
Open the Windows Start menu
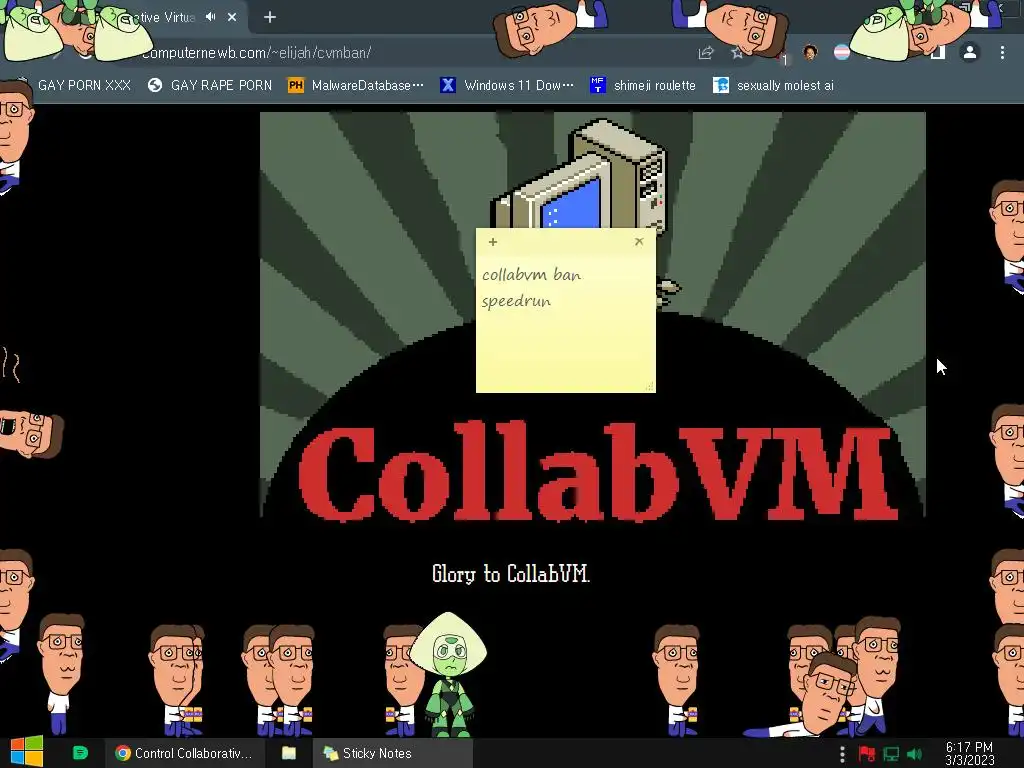click(x=27, y=752)
